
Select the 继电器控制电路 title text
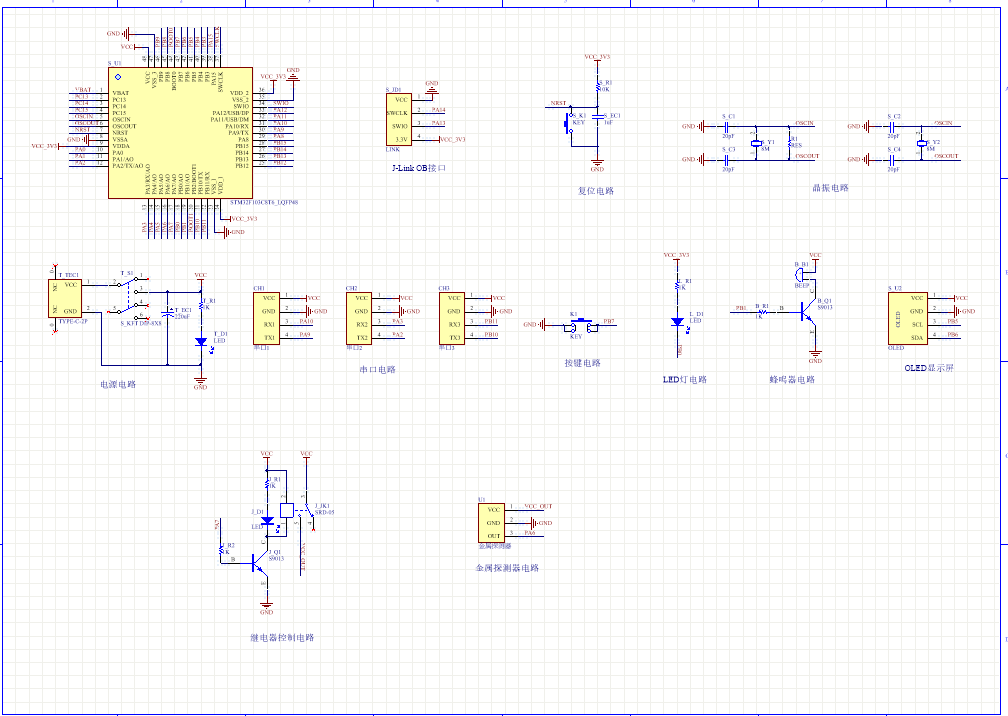[282, 638]
